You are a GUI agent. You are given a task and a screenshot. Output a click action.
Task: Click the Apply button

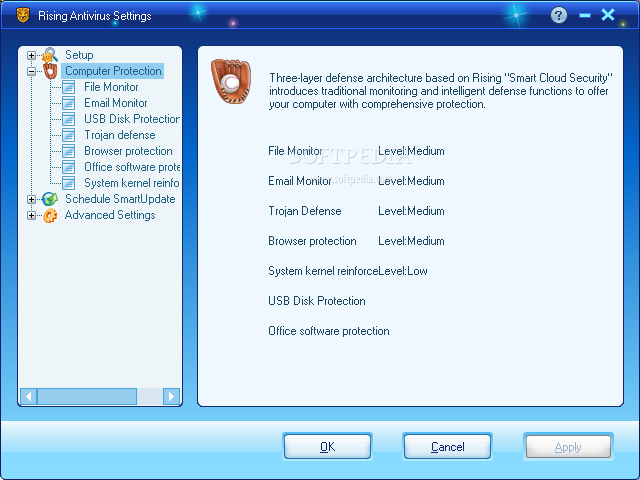tap(568, 447)
